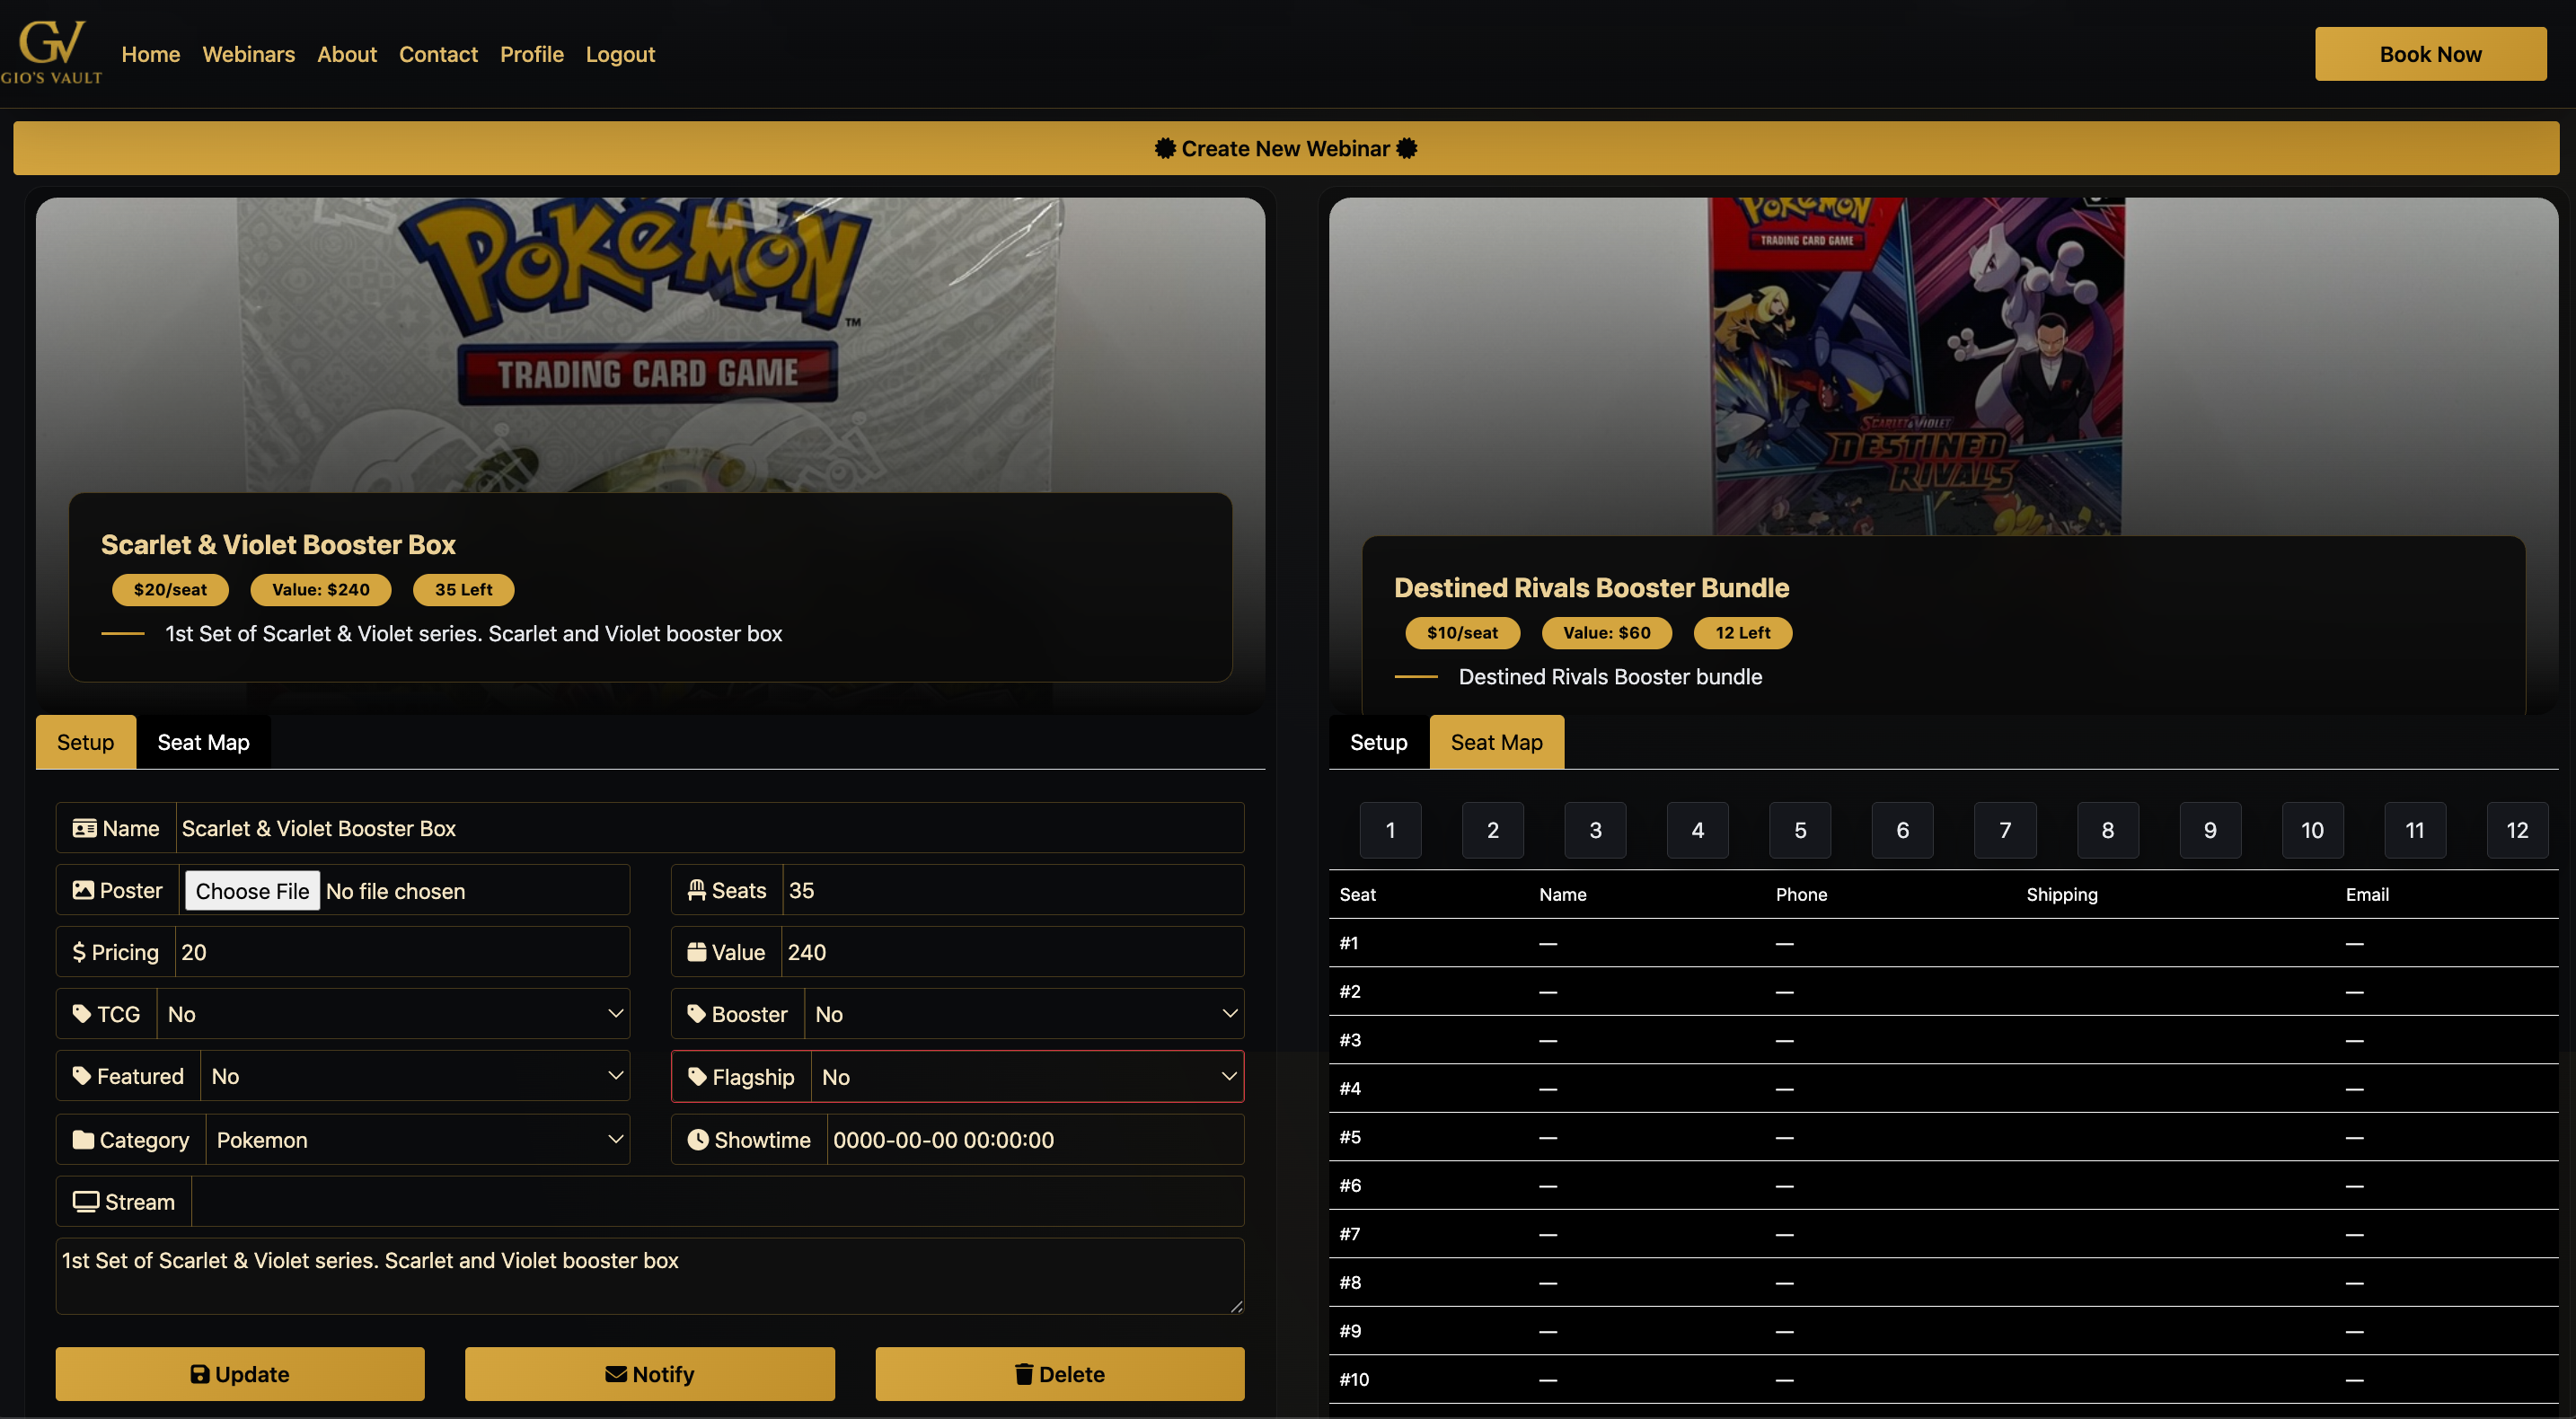2576x1419 pixels.
Task: Click the Seats chair icon
Action: tap(697, 890)
